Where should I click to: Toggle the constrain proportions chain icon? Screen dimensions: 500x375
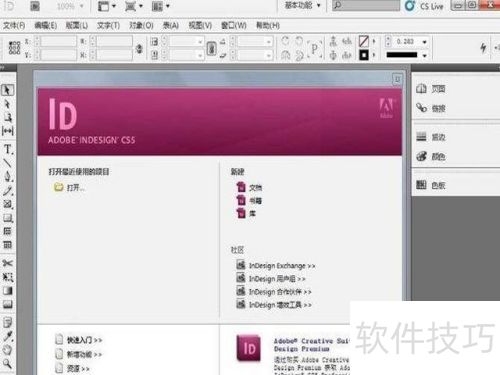pos(139,49)
